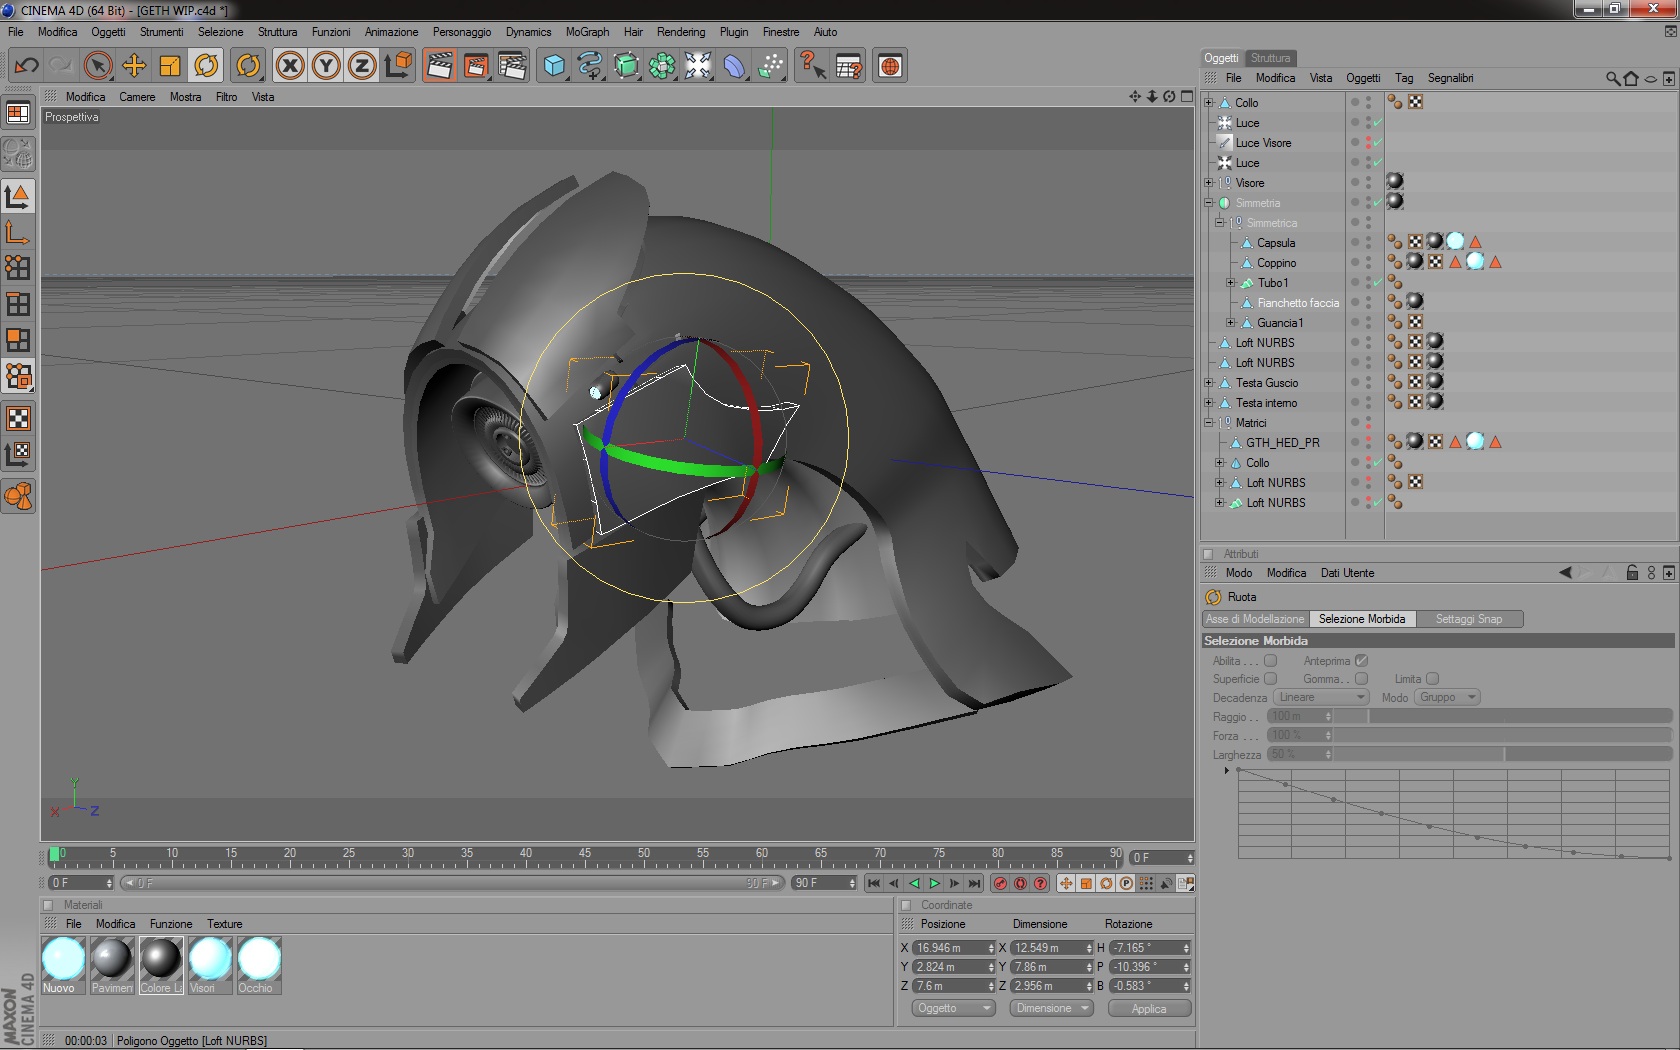Enable the Superficie checkbox
Screen dimensions: 1680x1050
click(1271, 679)
